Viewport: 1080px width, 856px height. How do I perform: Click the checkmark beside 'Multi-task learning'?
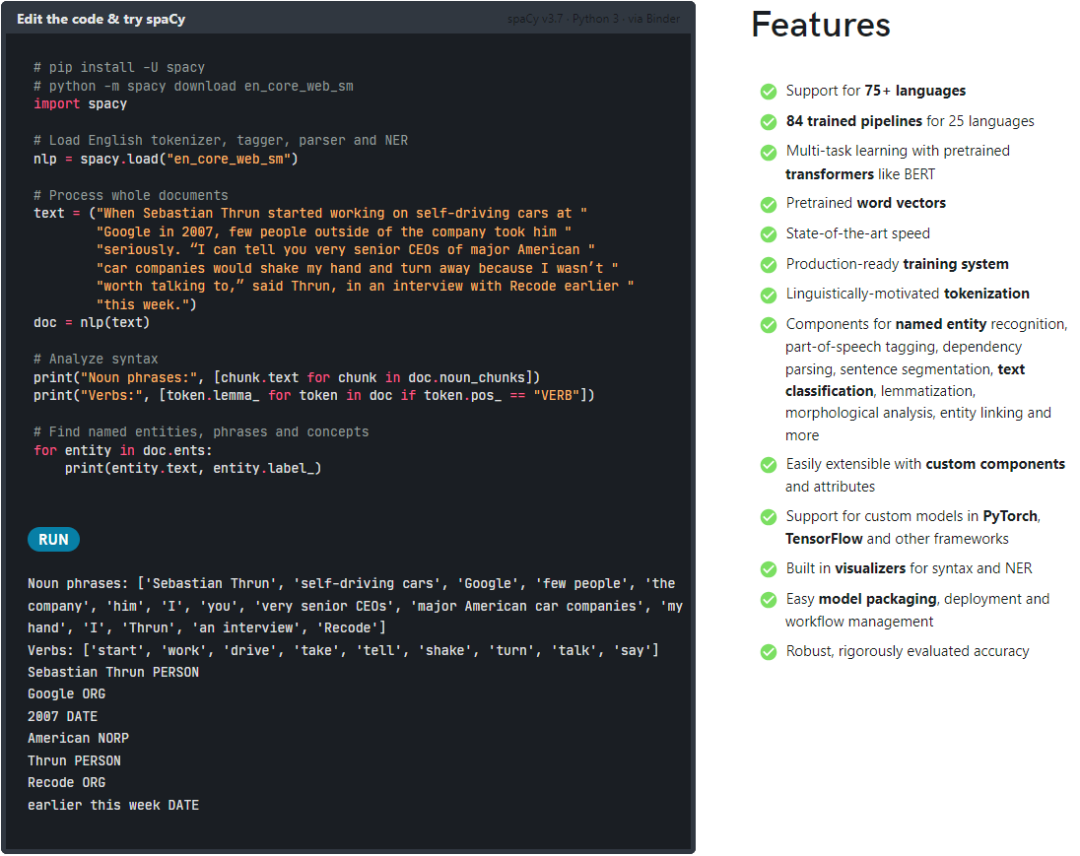(768, 152)
